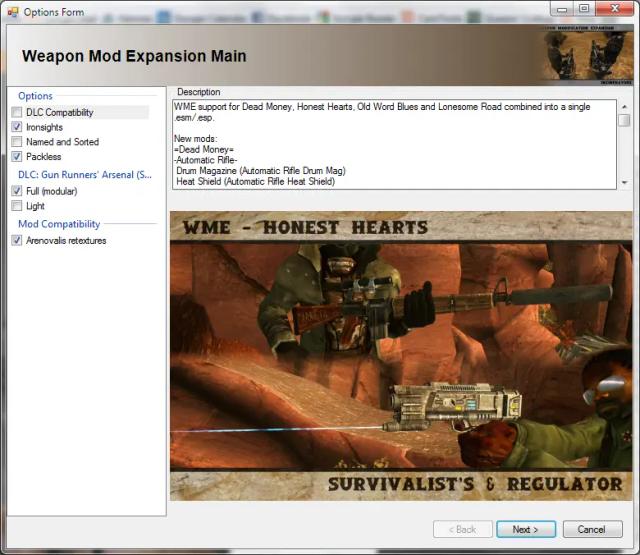Tick the Named and Sorted checkbox

[x=17, y=142]
